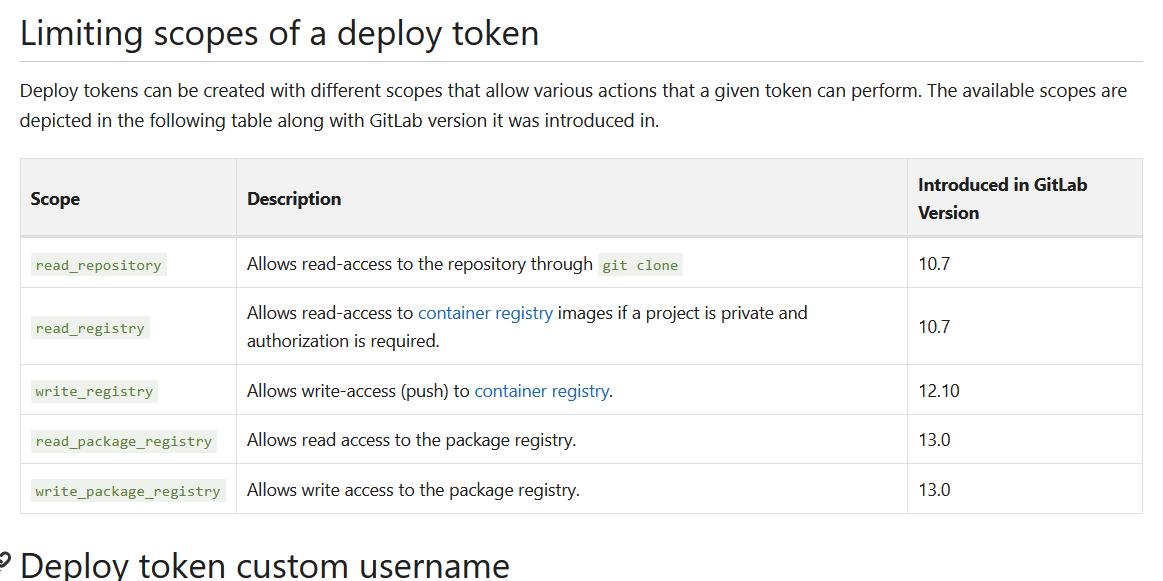1163x581 pixels.
Task: Click the 13.0 version in write_package_registry row
Action: pyautogui.click(x=934, y=490)
